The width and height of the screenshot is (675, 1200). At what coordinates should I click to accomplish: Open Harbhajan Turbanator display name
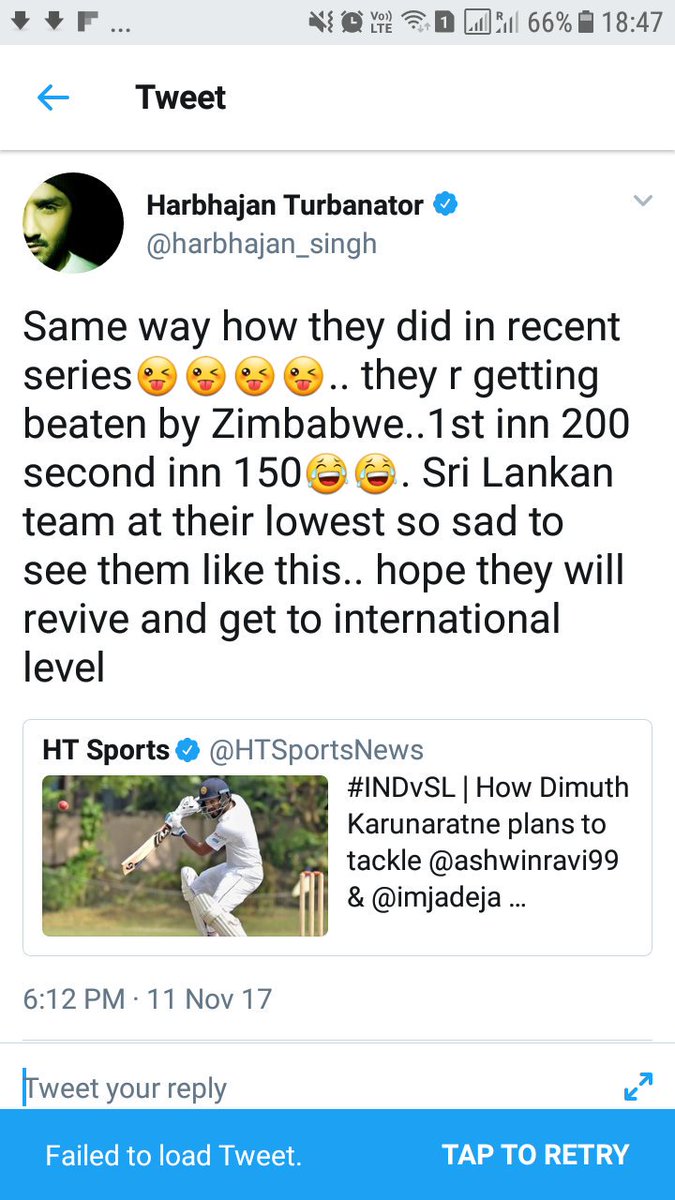tap(286, 205)
